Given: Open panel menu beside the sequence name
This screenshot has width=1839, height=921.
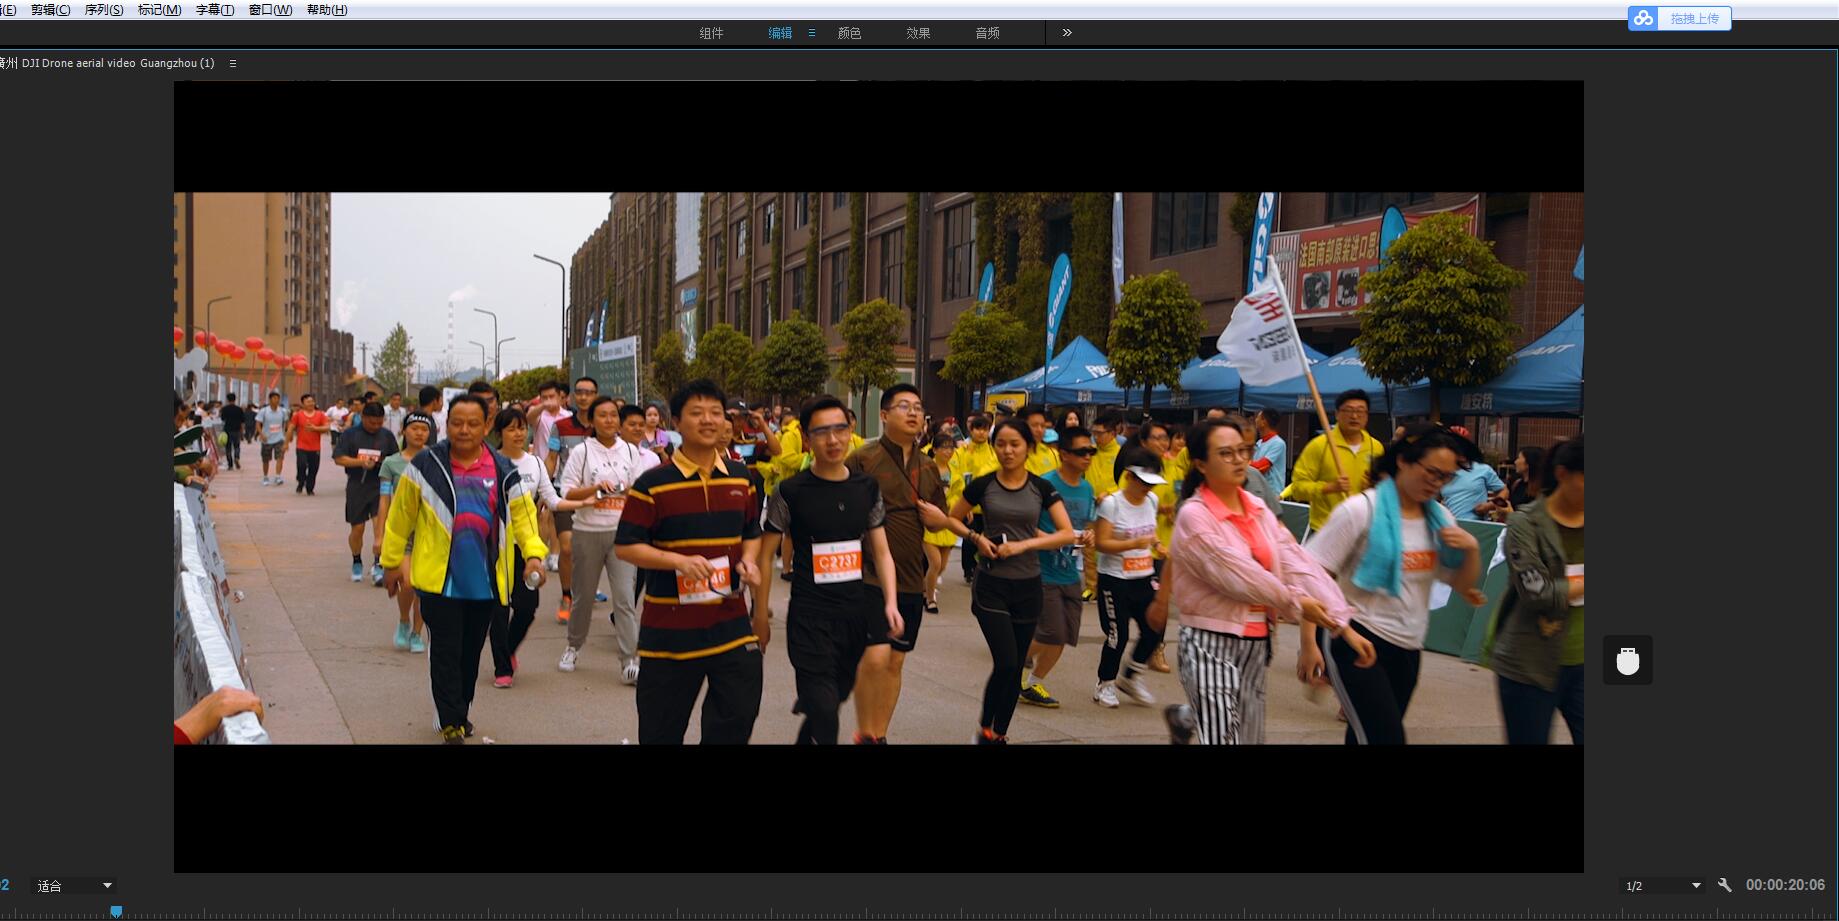Looking at the screenshot, I should click(x=233, y=63).
